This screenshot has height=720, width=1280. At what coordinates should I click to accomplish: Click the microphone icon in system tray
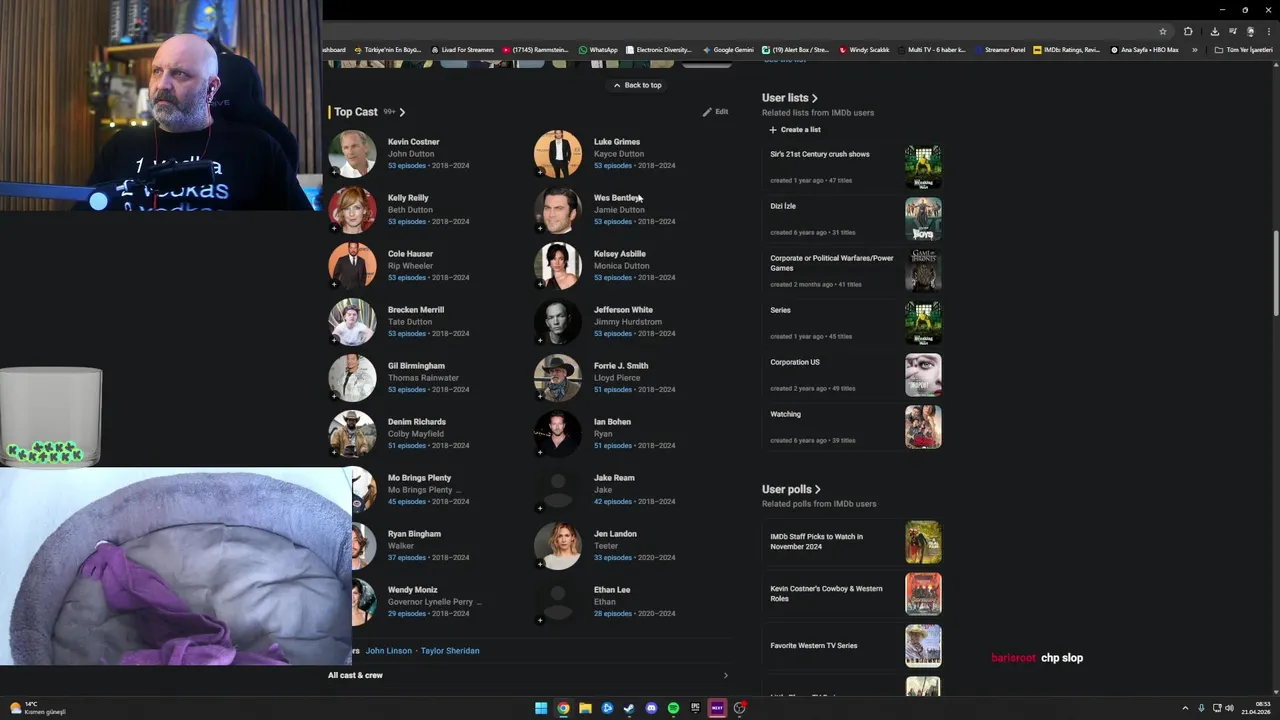click(1201, 708)
